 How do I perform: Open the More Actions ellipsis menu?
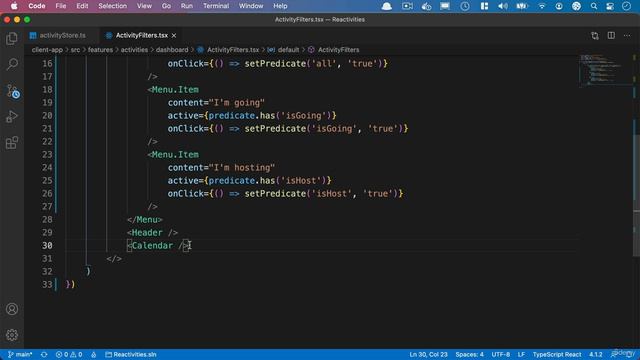point(627,36)
